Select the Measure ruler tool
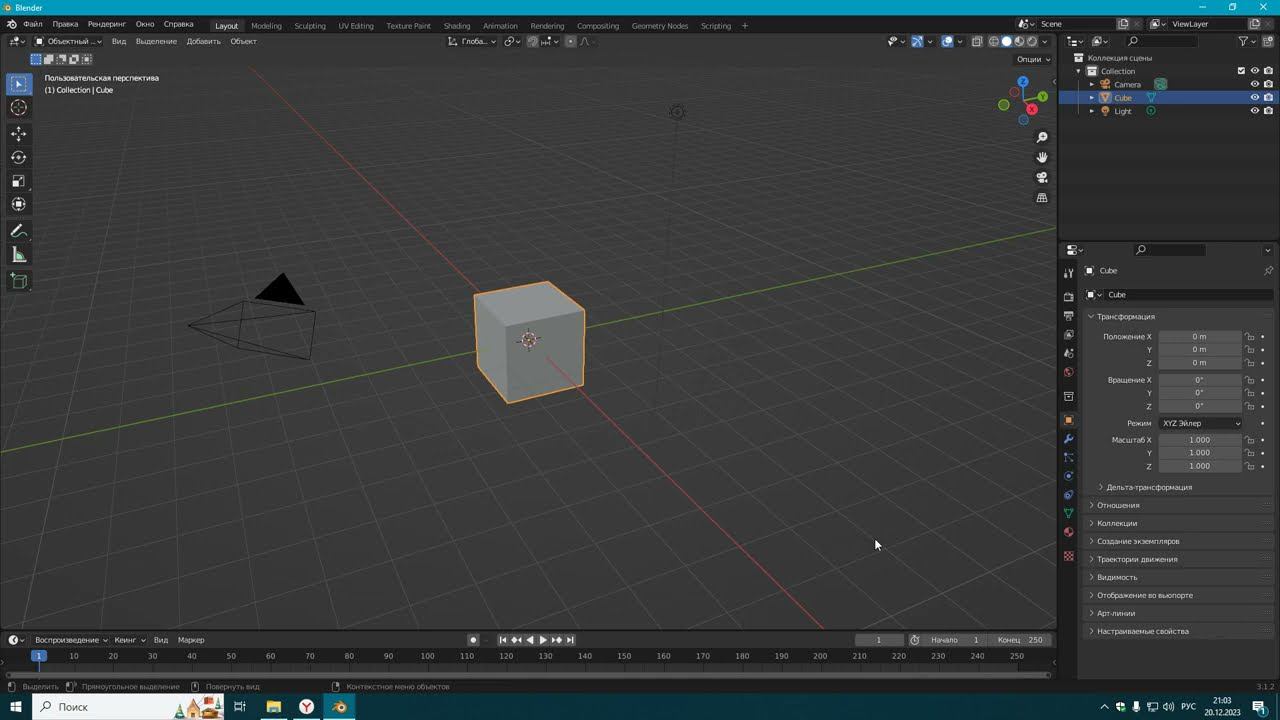This screenshot has height=720, width=1280. [18, 255]
